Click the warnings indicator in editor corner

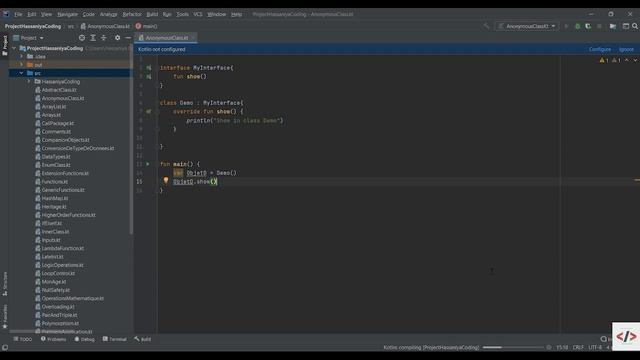click(x=610, y=60)
